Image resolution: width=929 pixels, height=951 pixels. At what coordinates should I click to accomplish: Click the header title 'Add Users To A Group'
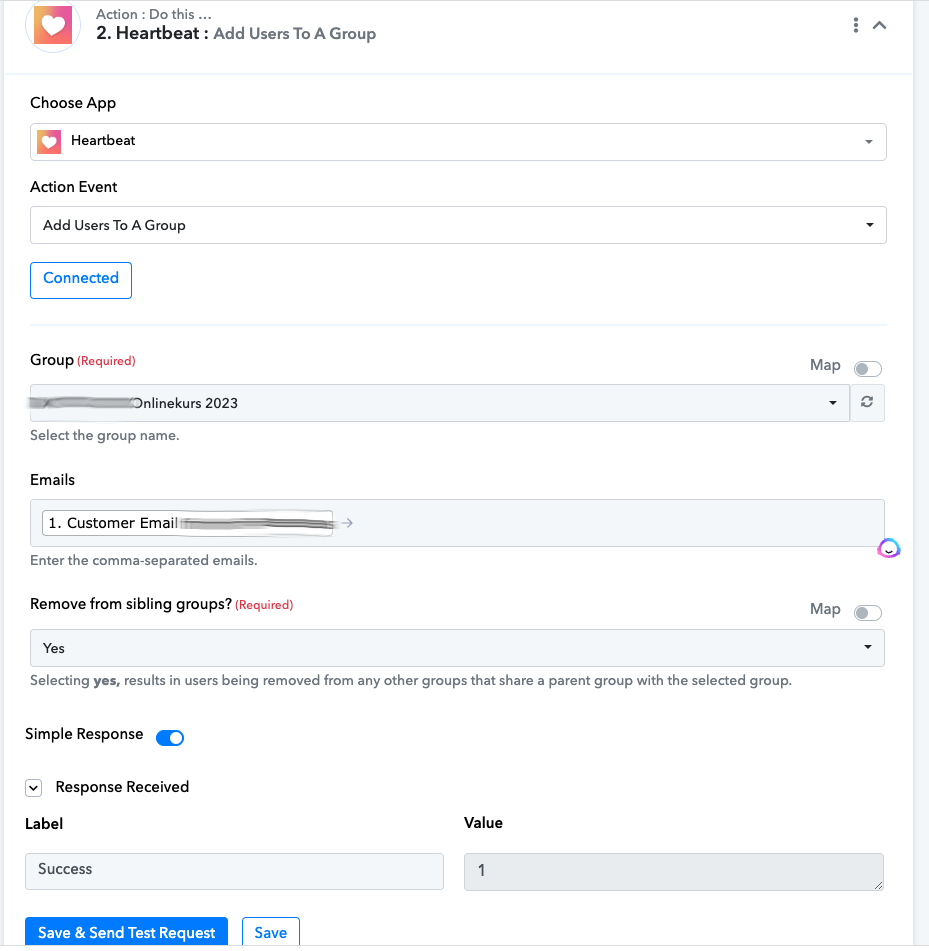pos(295,33)
